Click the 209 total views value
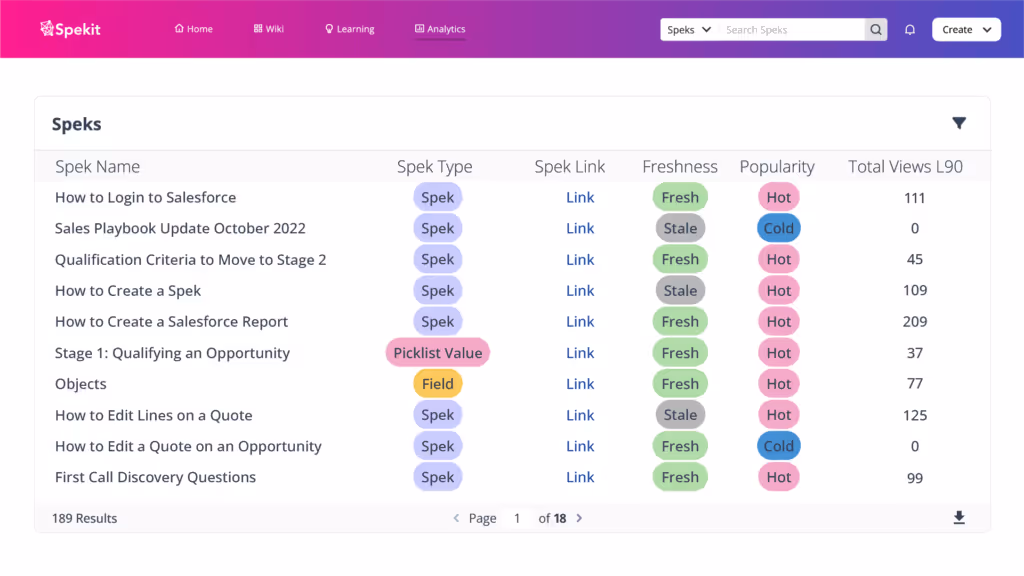 pyautogui.click(x=914, y=321)
